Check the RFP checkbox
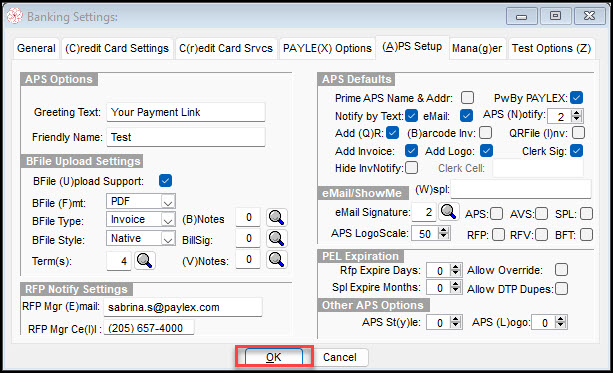This screenshot has width=613, height=373. tap(498, 235)
